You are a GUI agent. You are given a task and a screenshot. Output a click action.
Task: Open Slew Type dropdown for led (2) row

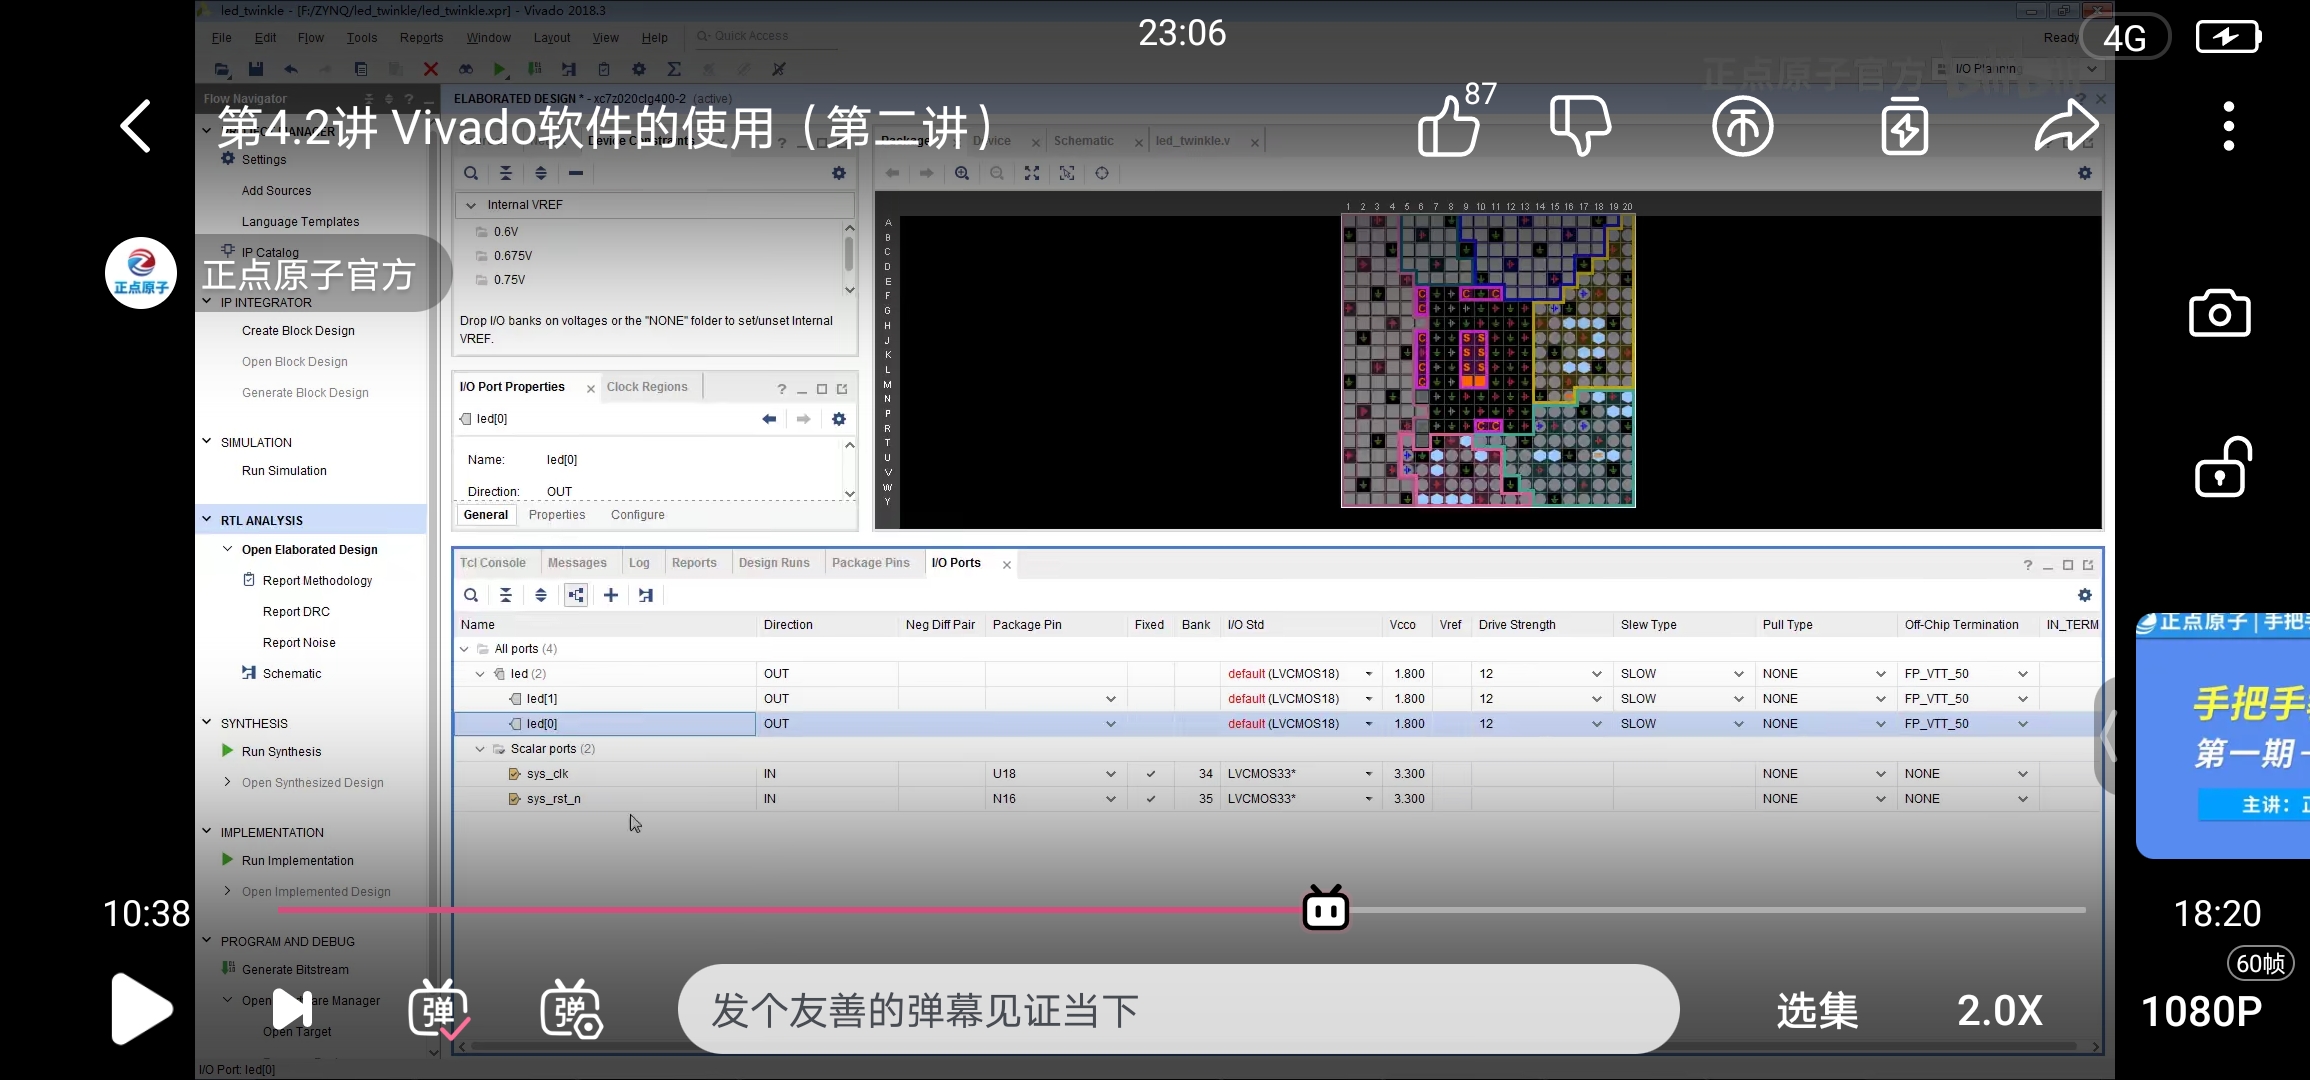(x=1738, y=674)
